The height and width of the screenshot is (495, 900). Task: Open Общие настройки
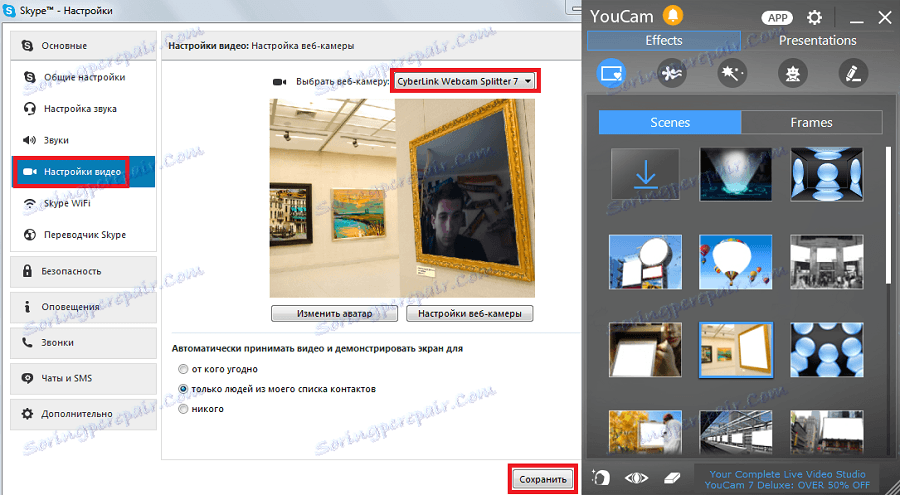pyautogui.click(x=83, y=77)
